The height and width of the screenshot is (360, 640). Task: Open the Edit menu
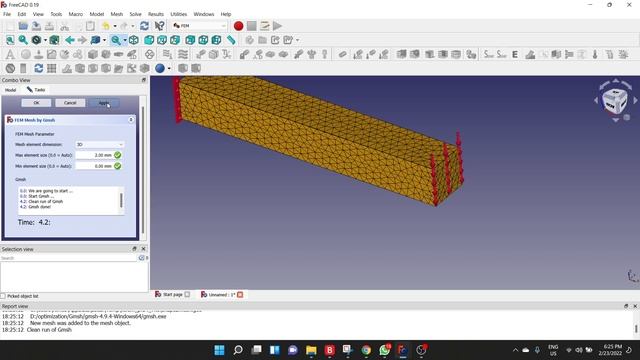click(x=22, y=14)
